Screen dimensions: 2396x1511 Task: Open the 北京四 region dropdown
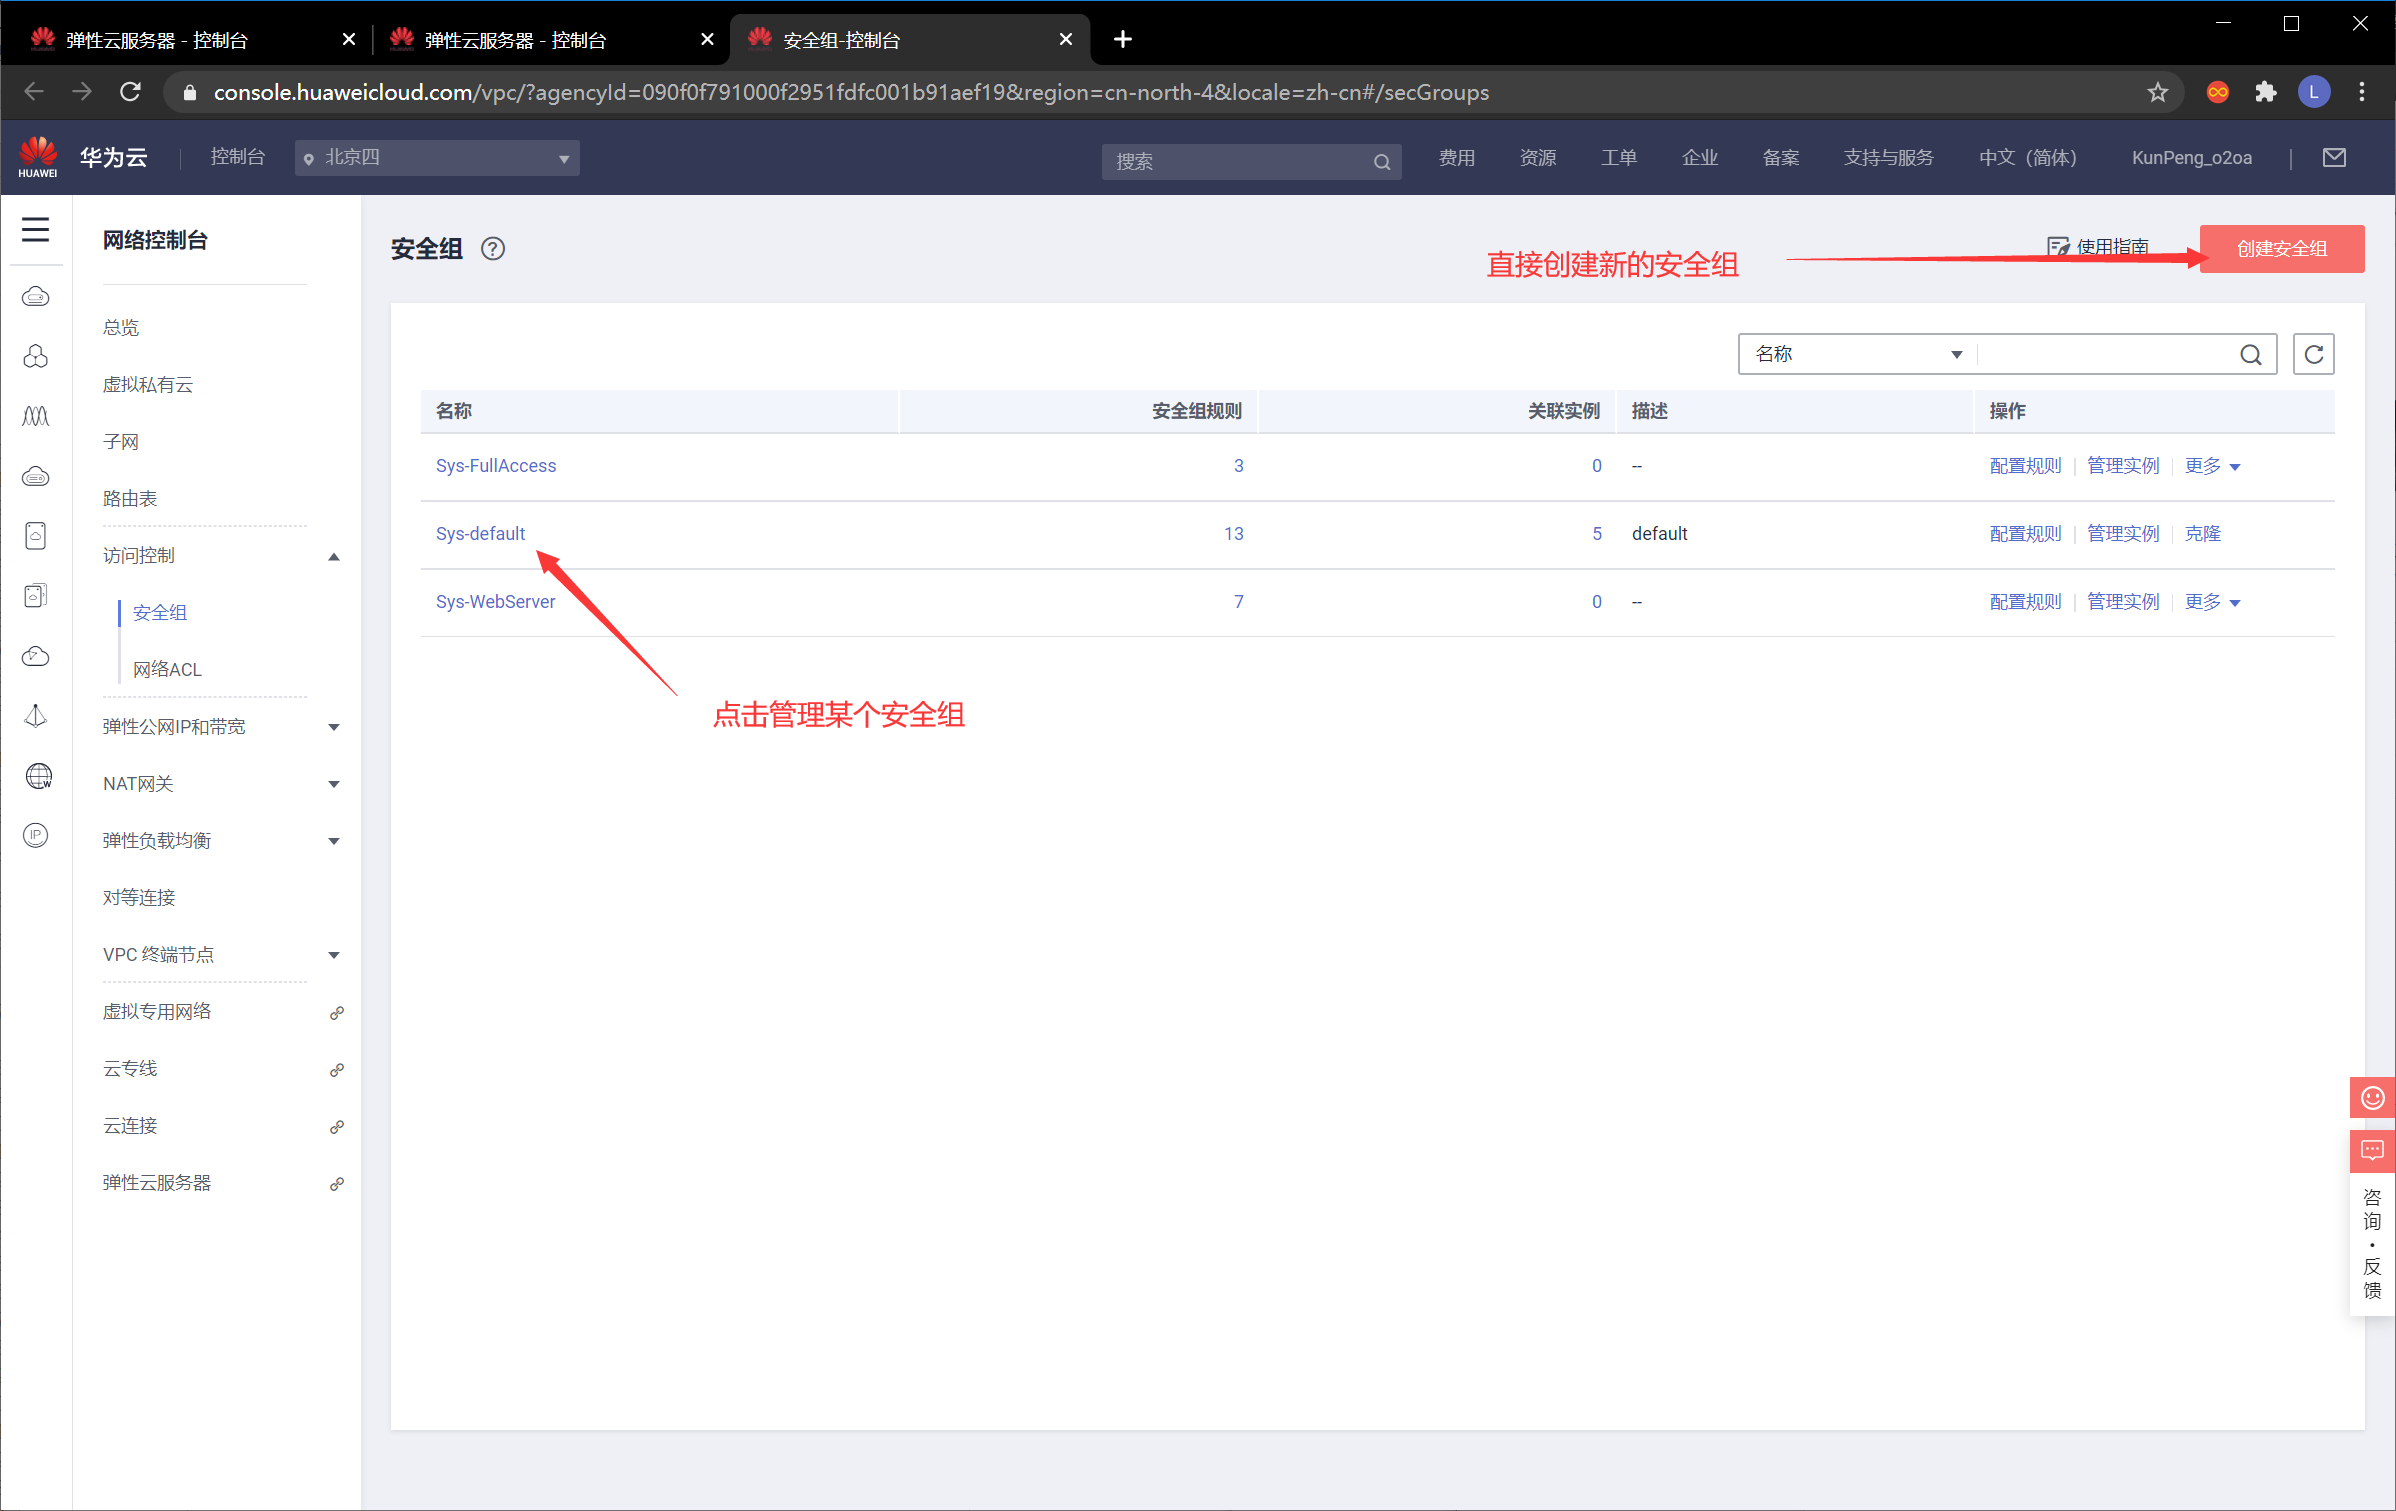click(x=437, y=158)
